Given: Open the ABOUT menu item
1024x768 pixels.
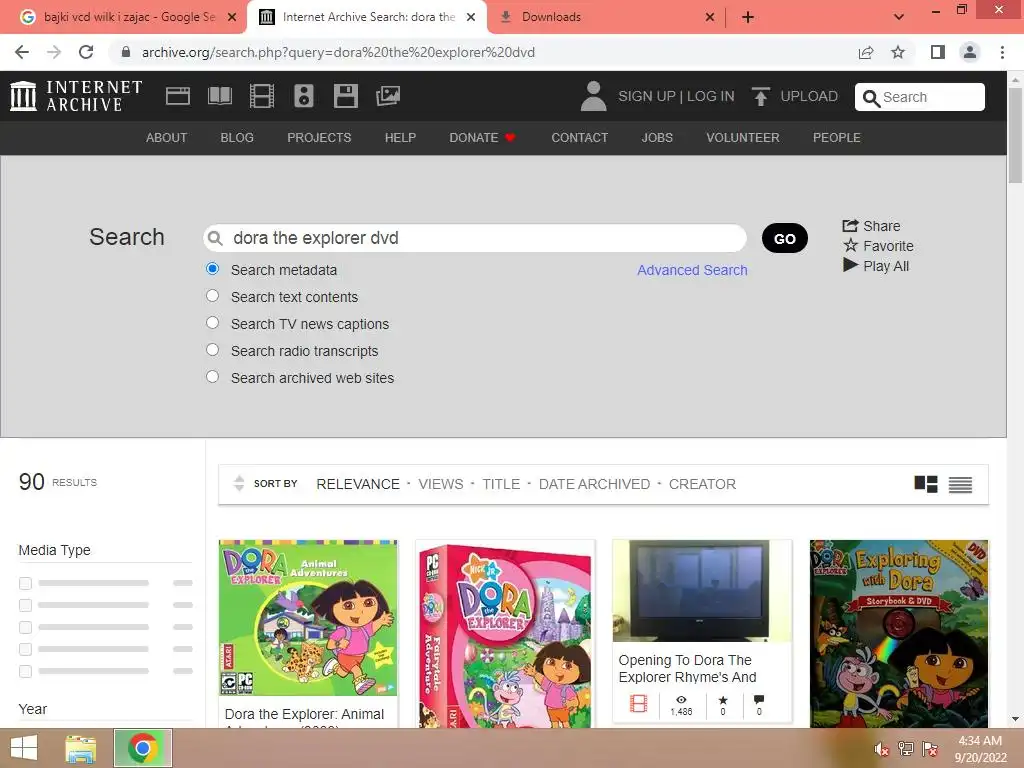Looking at the screenshot, I should [167, 138].
